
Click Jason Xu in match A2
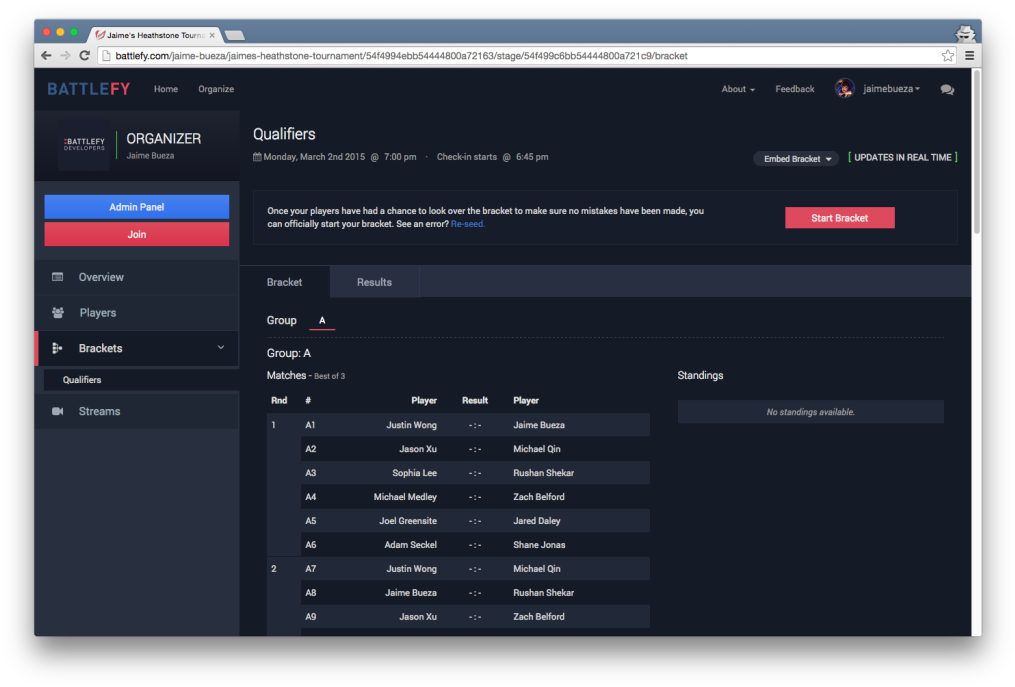click(x=418, y=449)
